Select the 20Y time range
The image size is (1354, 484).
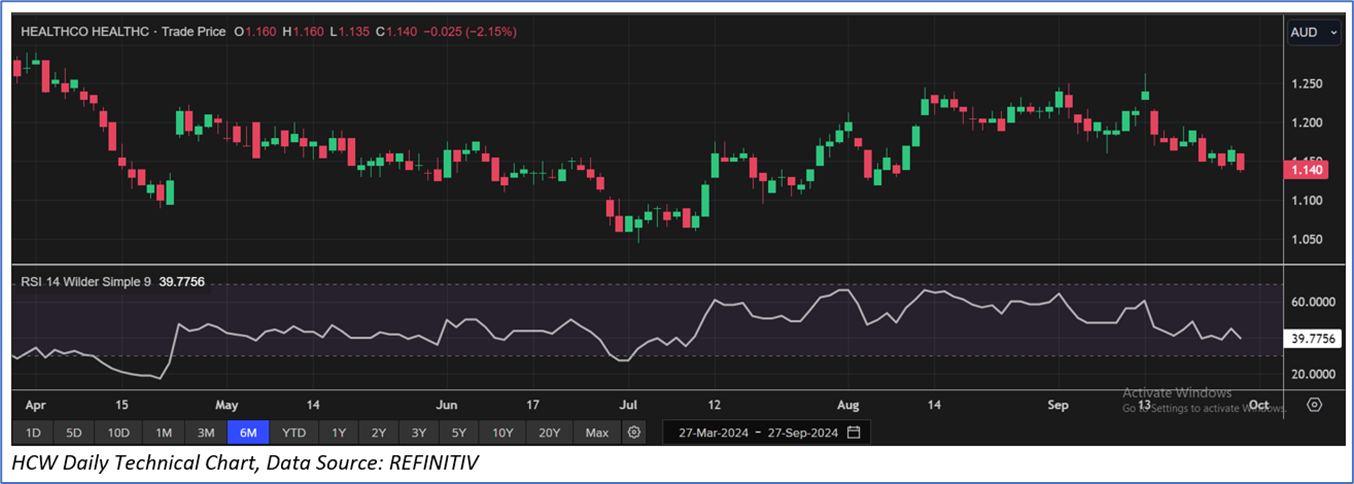point(549,433)
